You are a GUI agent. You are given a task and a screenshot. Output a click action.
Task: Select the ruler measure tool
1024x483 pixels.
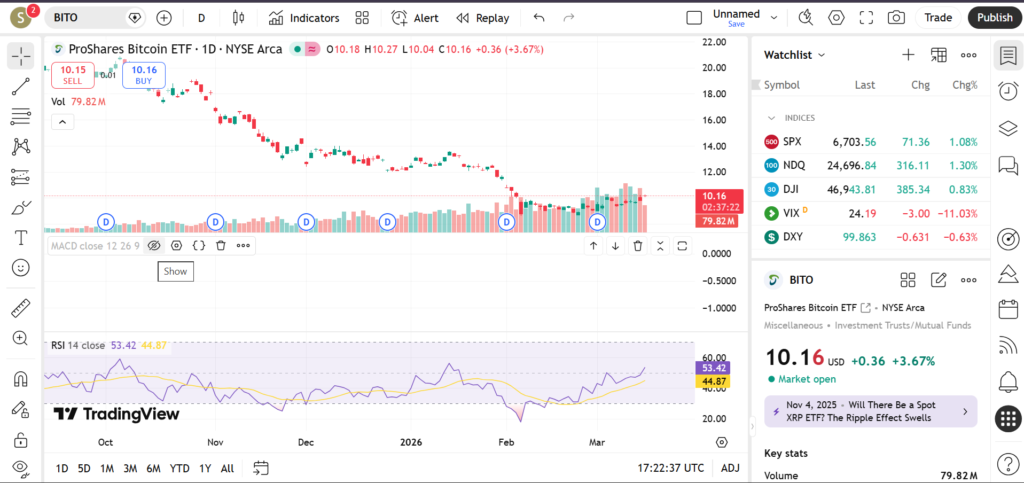[20, 308]
